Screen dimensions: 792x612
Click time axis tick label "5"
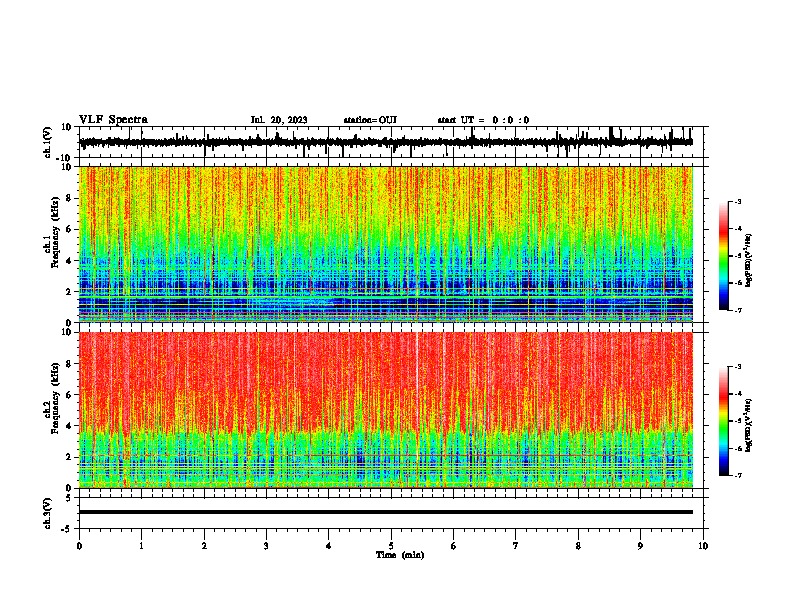(x=391, y=546)
